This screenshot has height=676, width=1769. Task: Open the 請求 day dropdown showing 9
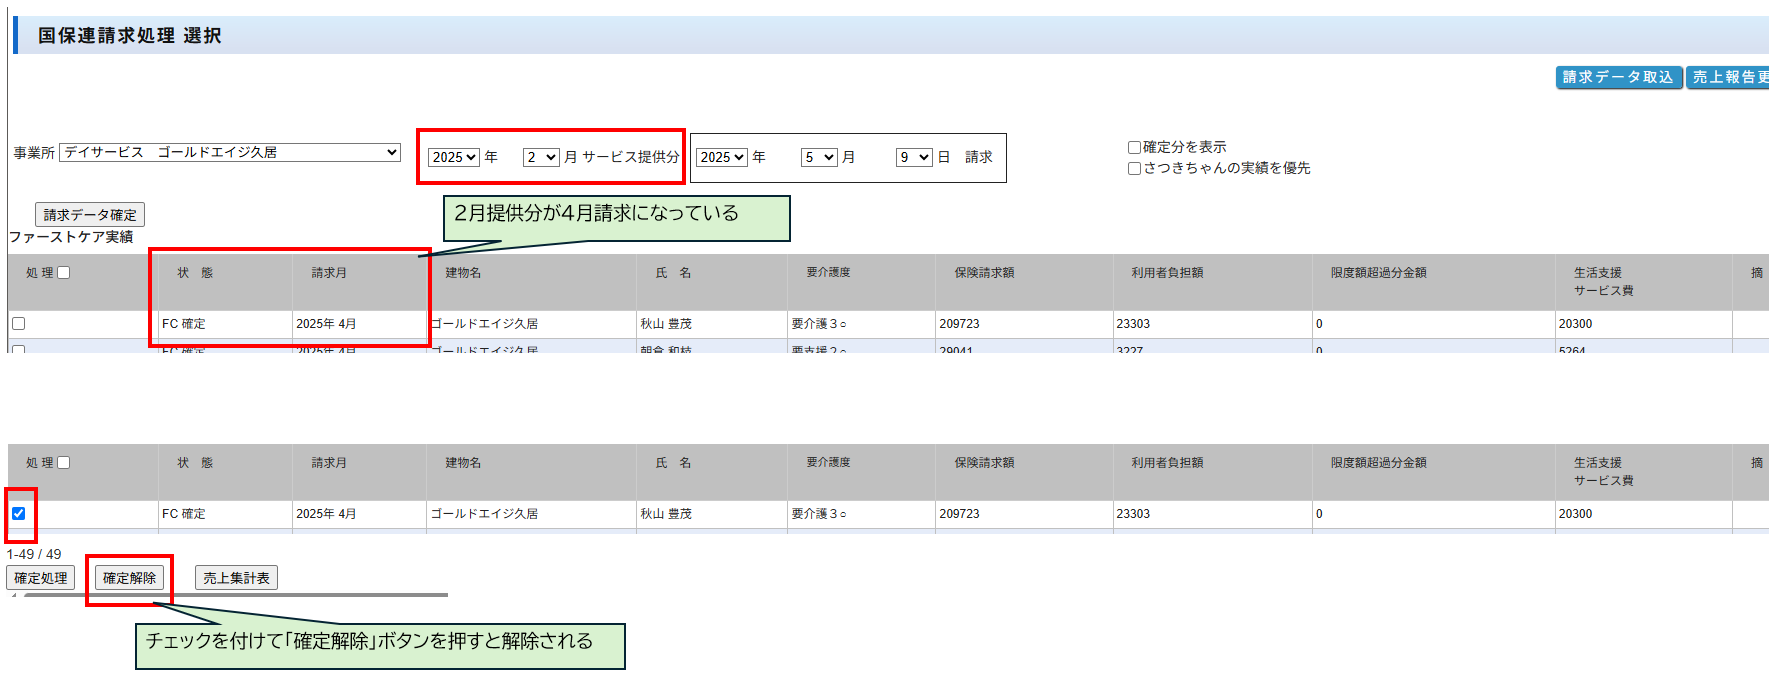pos(914,157)
